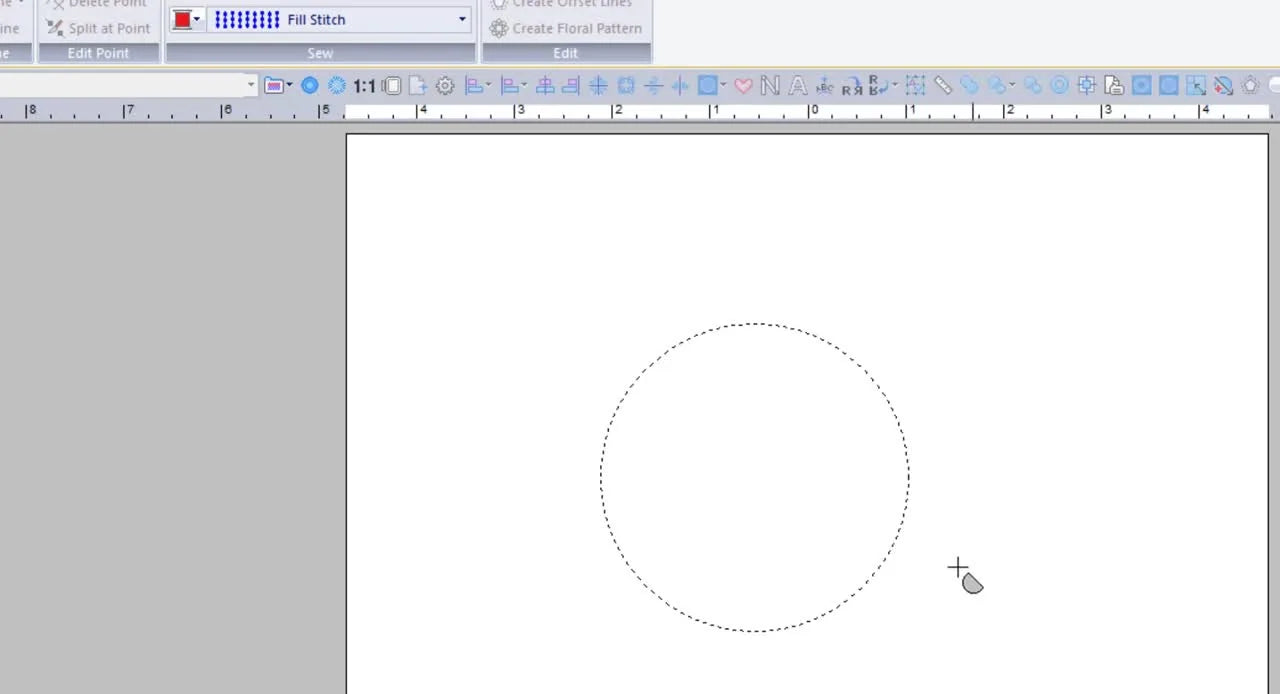Viewport: 1280px width, 694px height.
Task: Click the outlined A text tool icon
Action: point(798,86)
